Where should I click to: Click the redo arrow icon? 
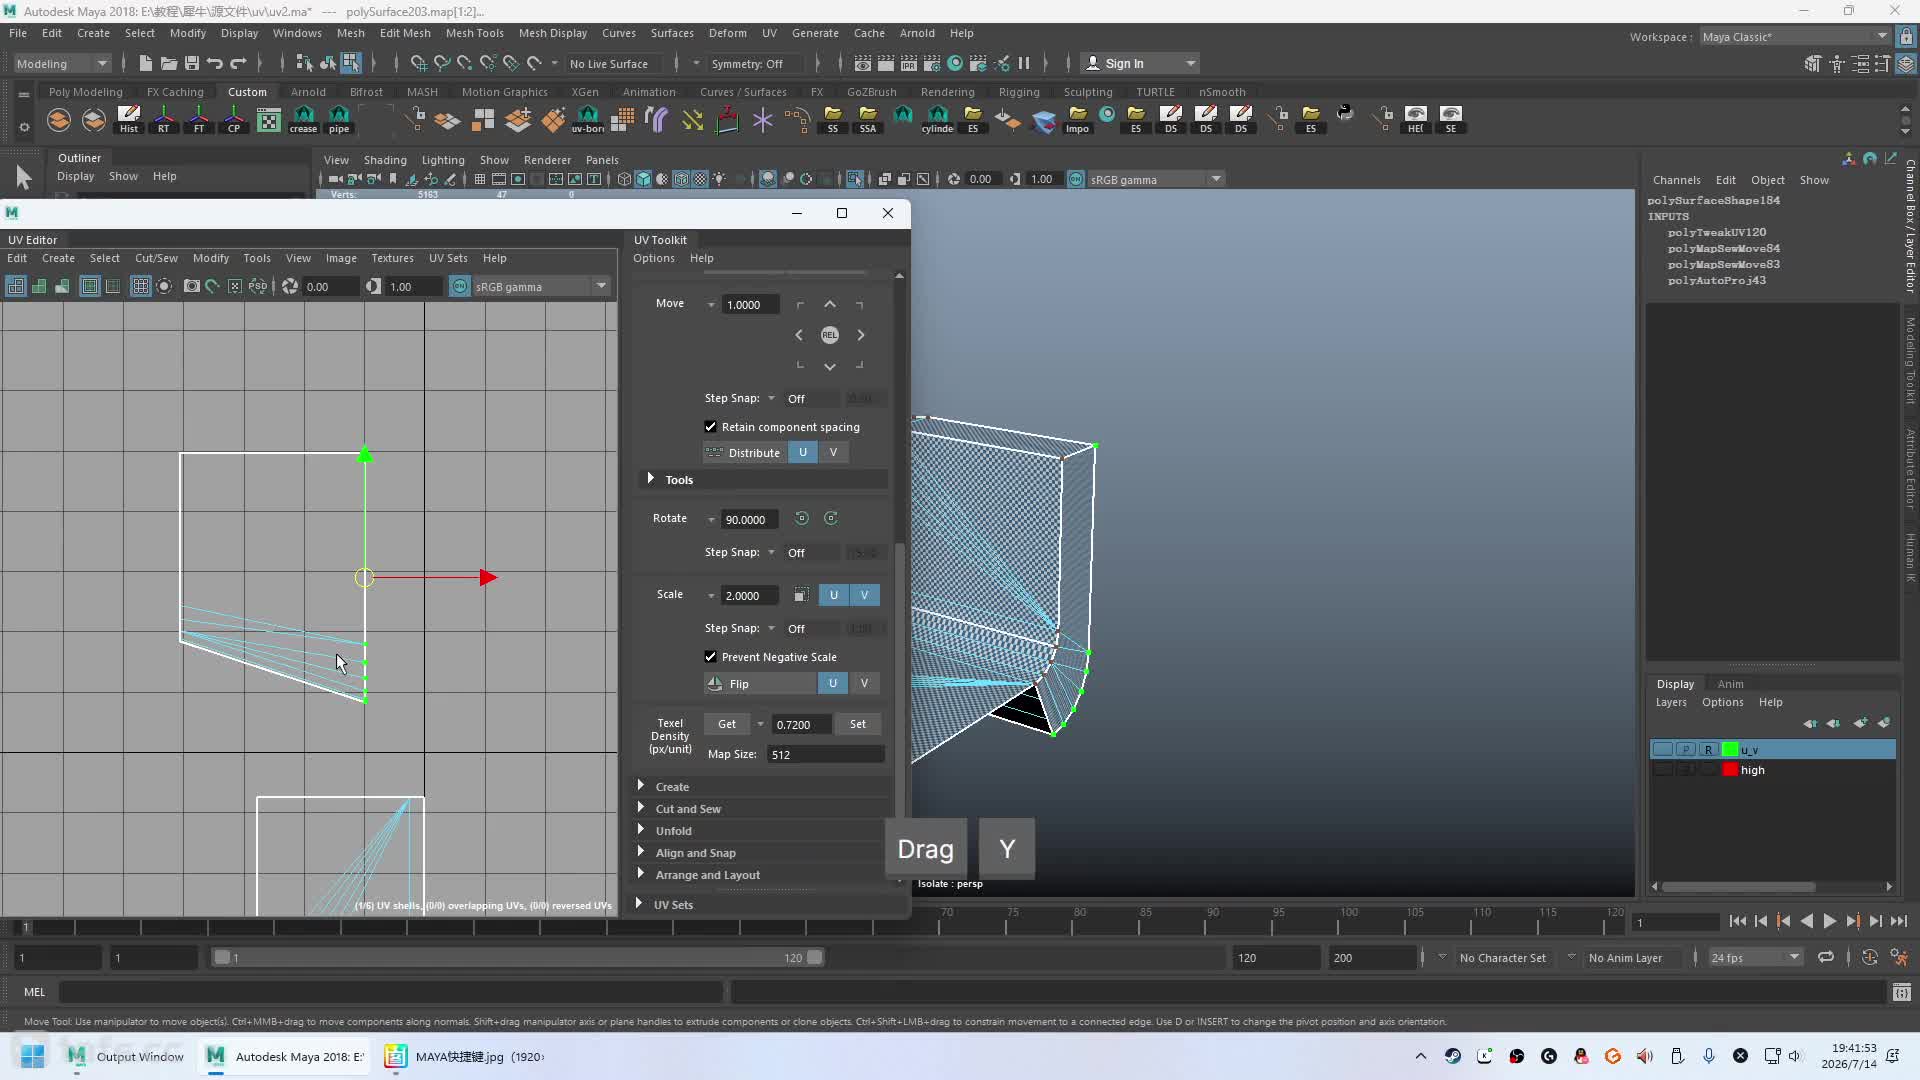(238, 63)
